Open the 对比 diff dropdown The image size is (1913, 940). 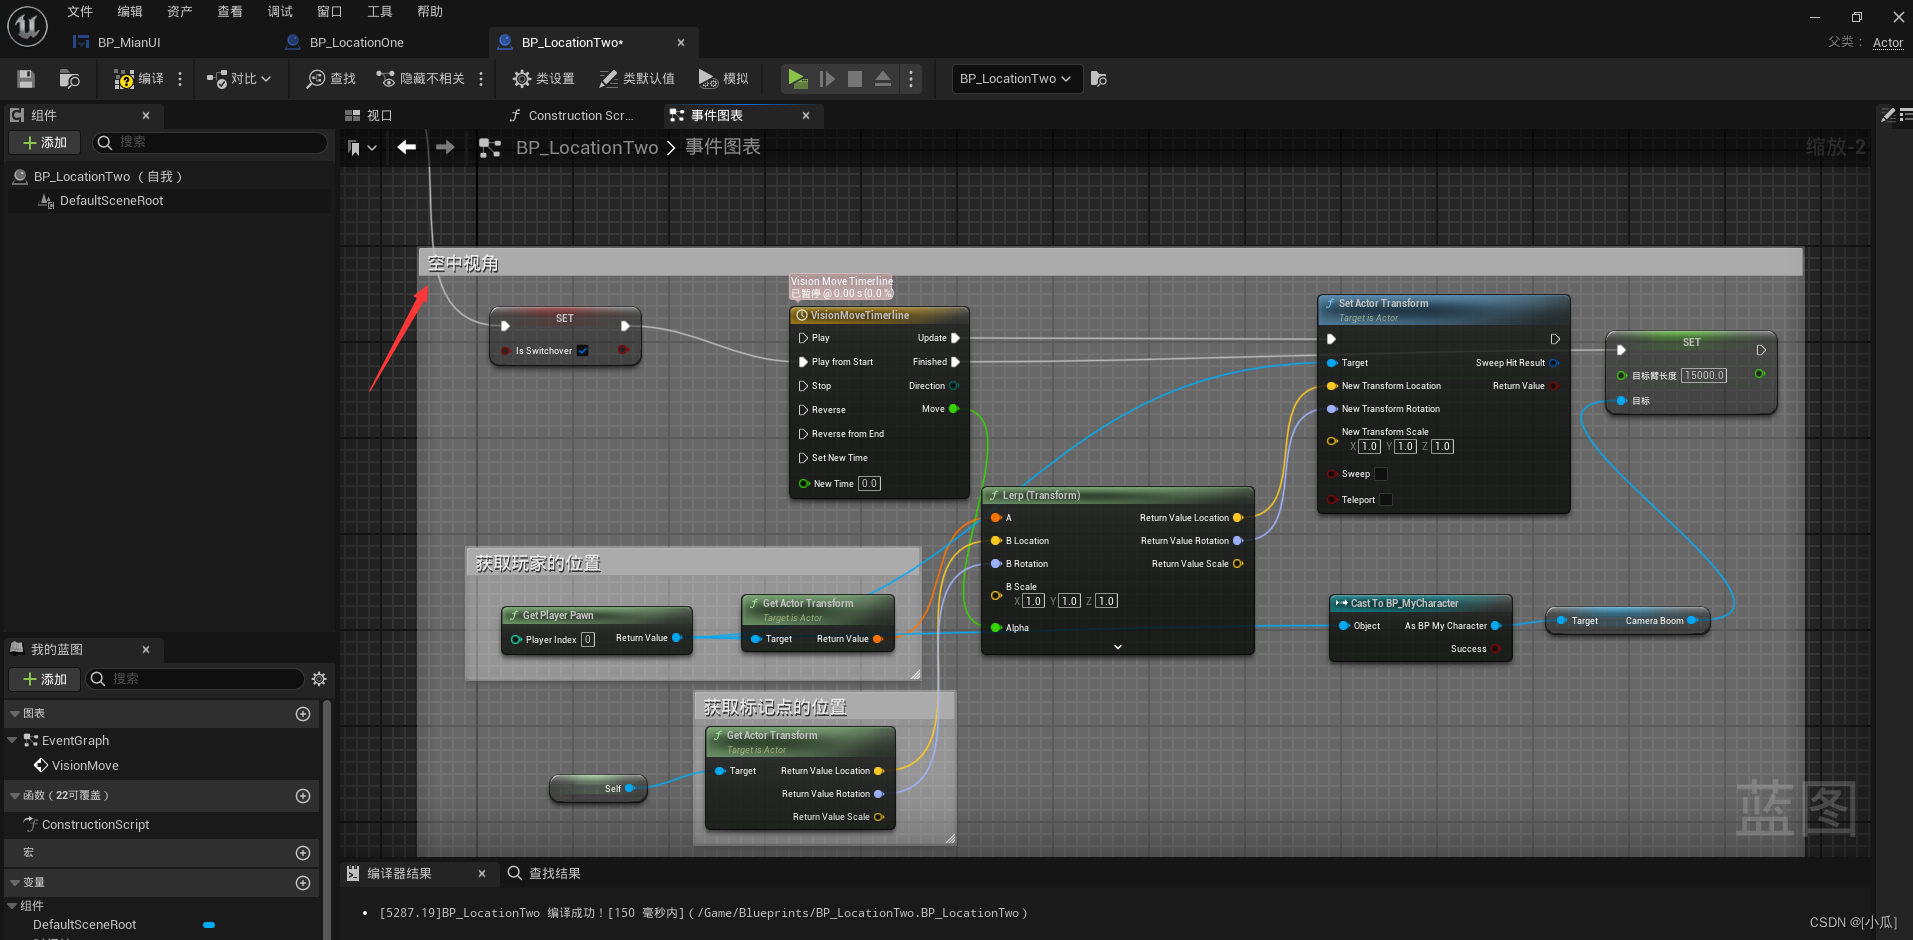click(239, 79)
